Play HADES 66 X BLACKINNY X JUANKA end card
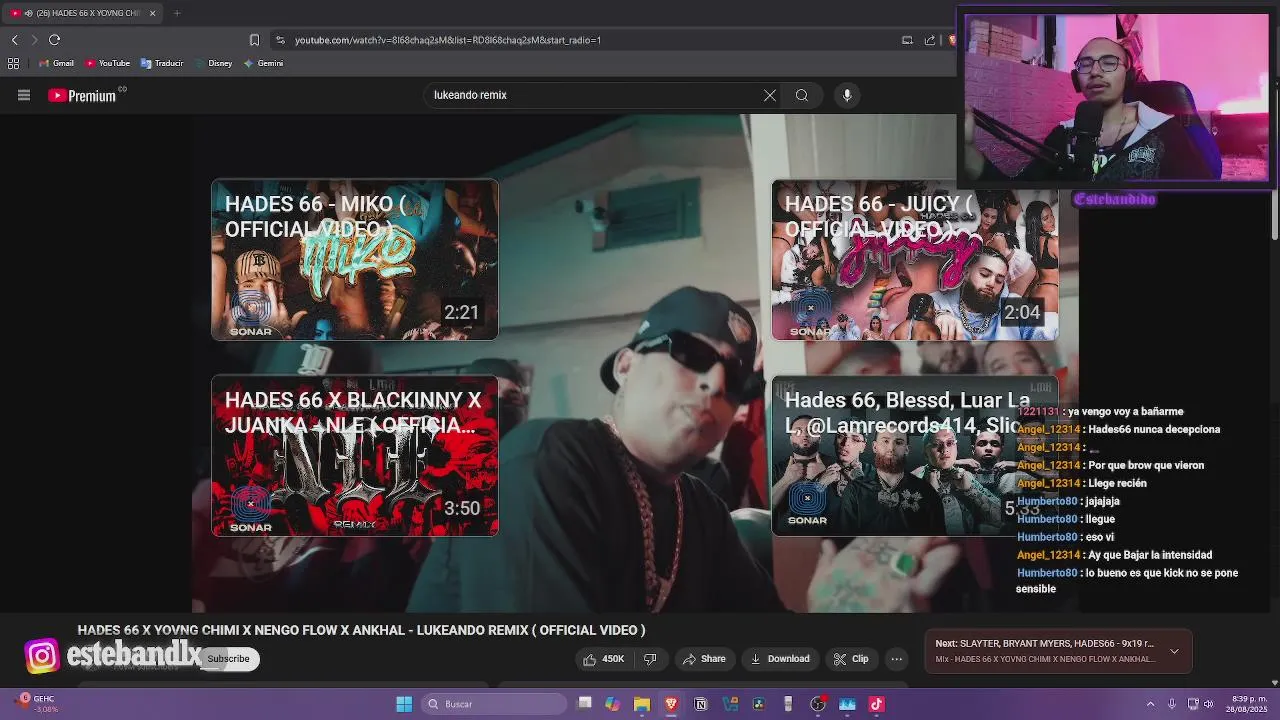This screenshot has width=1280, height=720. point(355,456)
